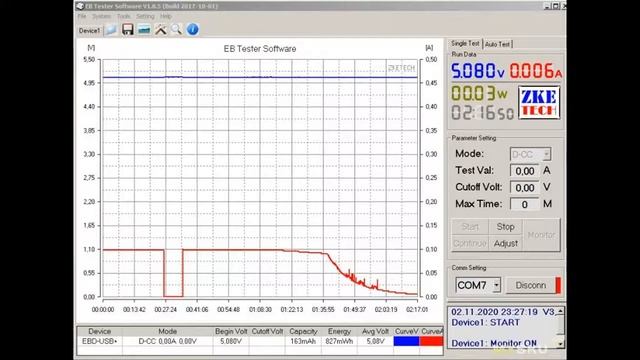
Task: Open the File menu
Action: [x=82, y=16]
